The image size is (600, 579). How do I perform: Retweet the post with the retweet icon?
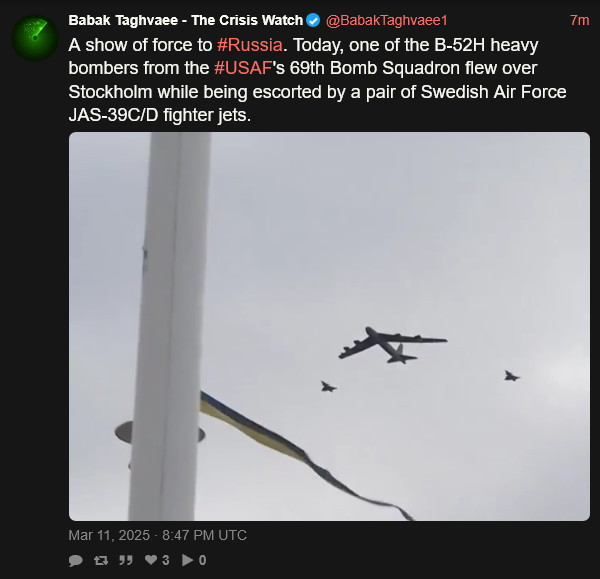pyautogui.click(x=101, y=560)
